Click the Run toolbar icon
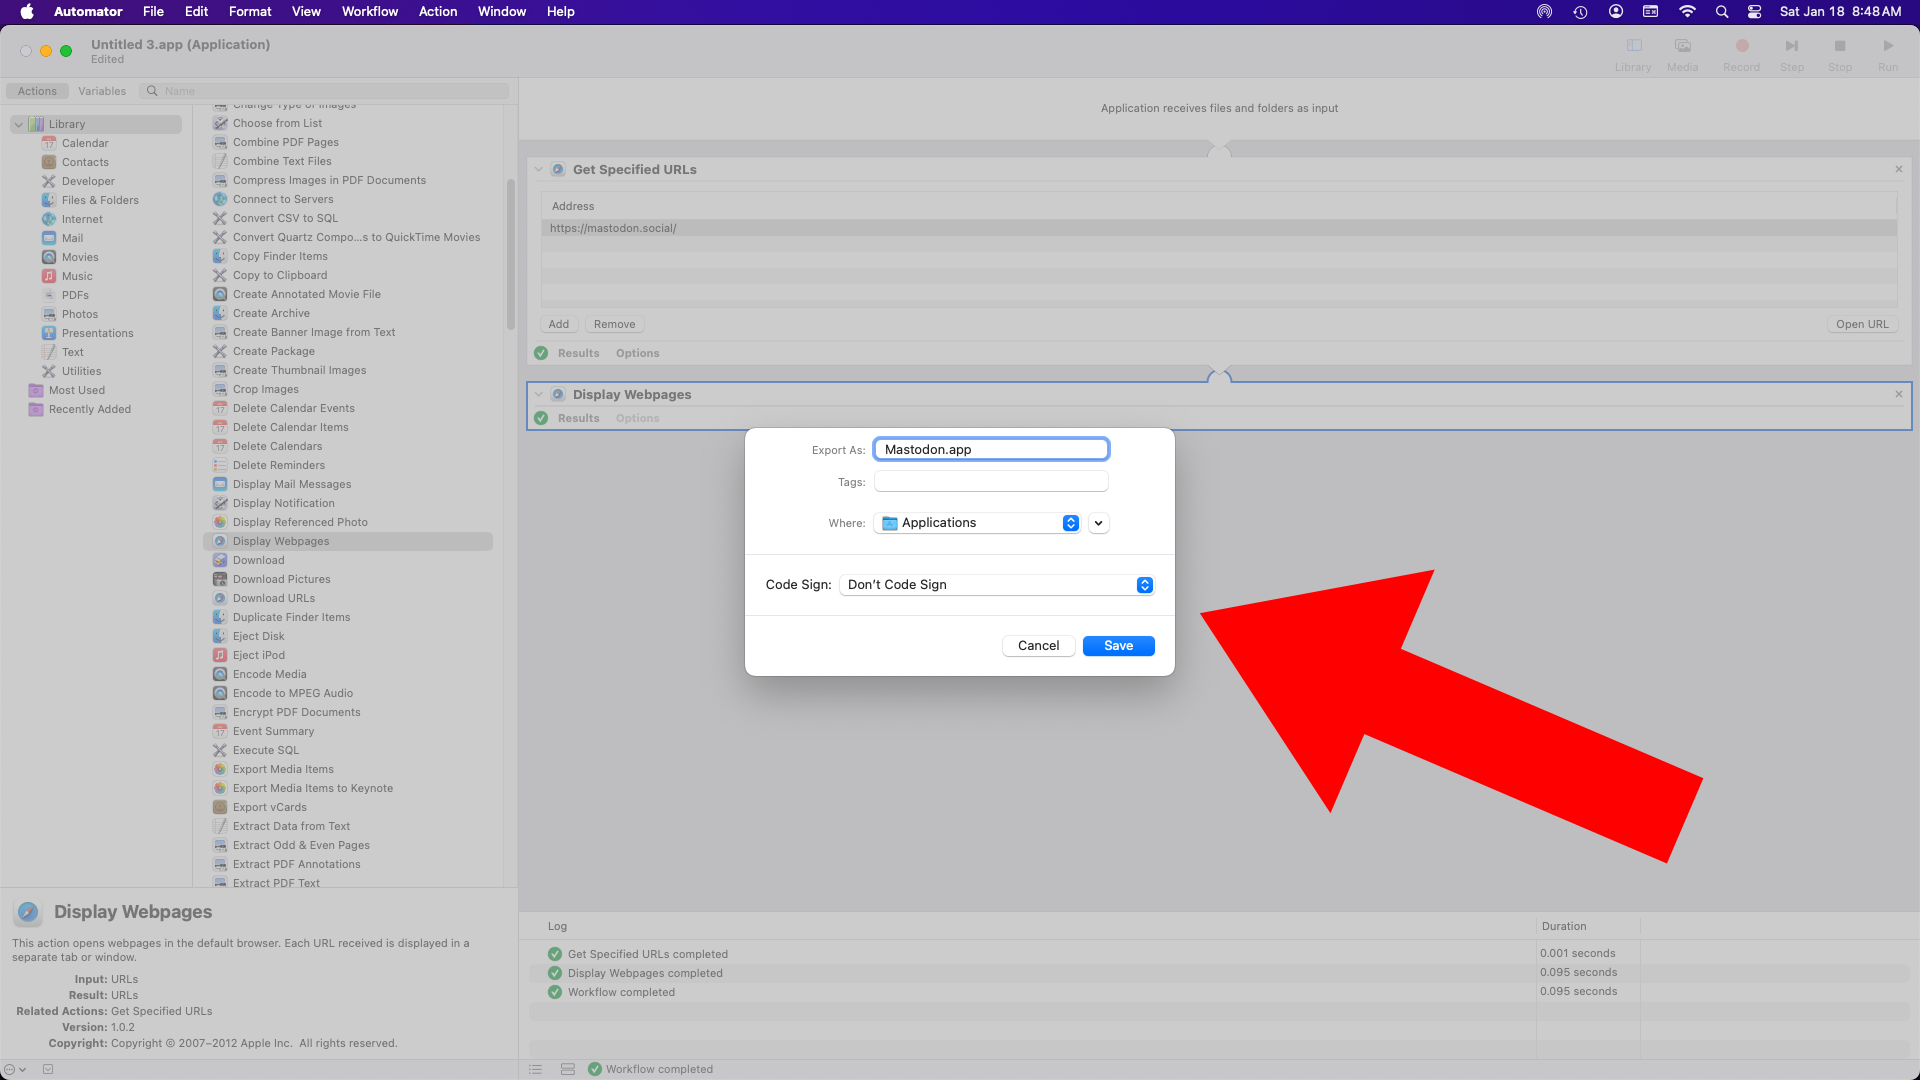Screen dimensions: 1920x1080 (1888, 46)
